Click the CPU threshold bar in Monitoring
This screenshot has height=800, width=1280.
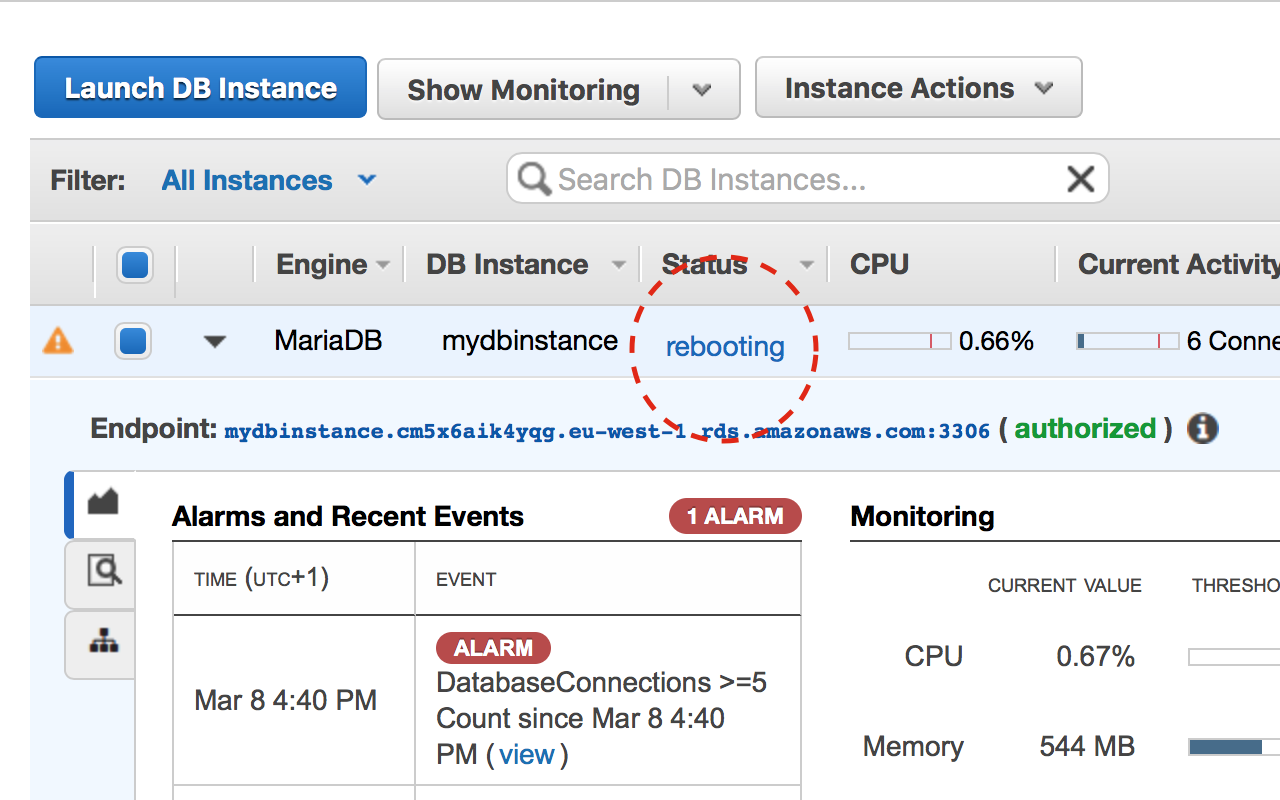(1234, 657)
